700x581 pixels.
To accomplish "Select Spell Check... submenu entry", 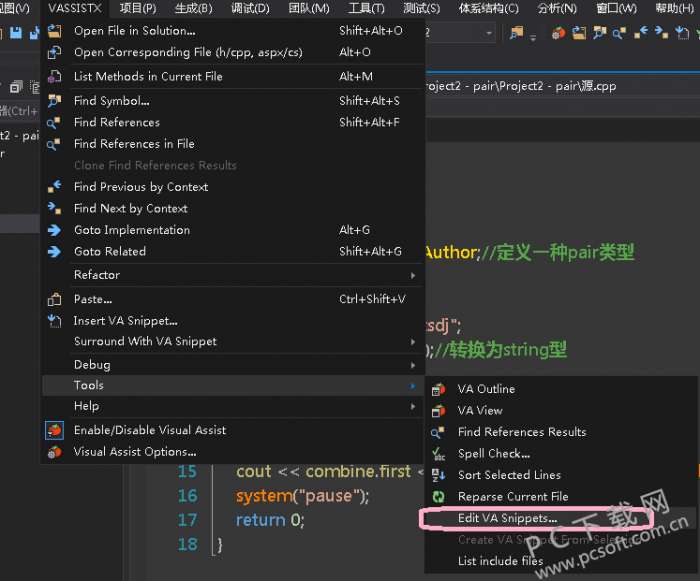I will click(x=560, y=454).
